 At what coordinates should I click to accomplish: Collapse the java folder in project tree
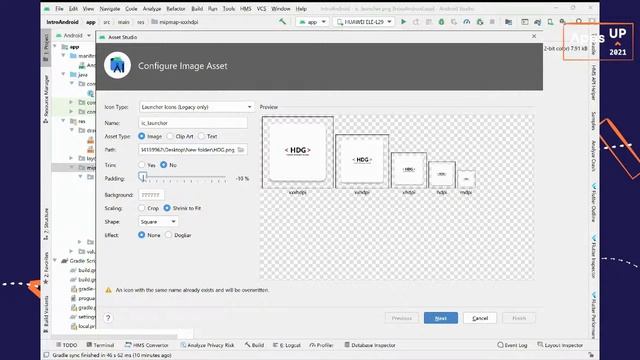click(64, 74)
